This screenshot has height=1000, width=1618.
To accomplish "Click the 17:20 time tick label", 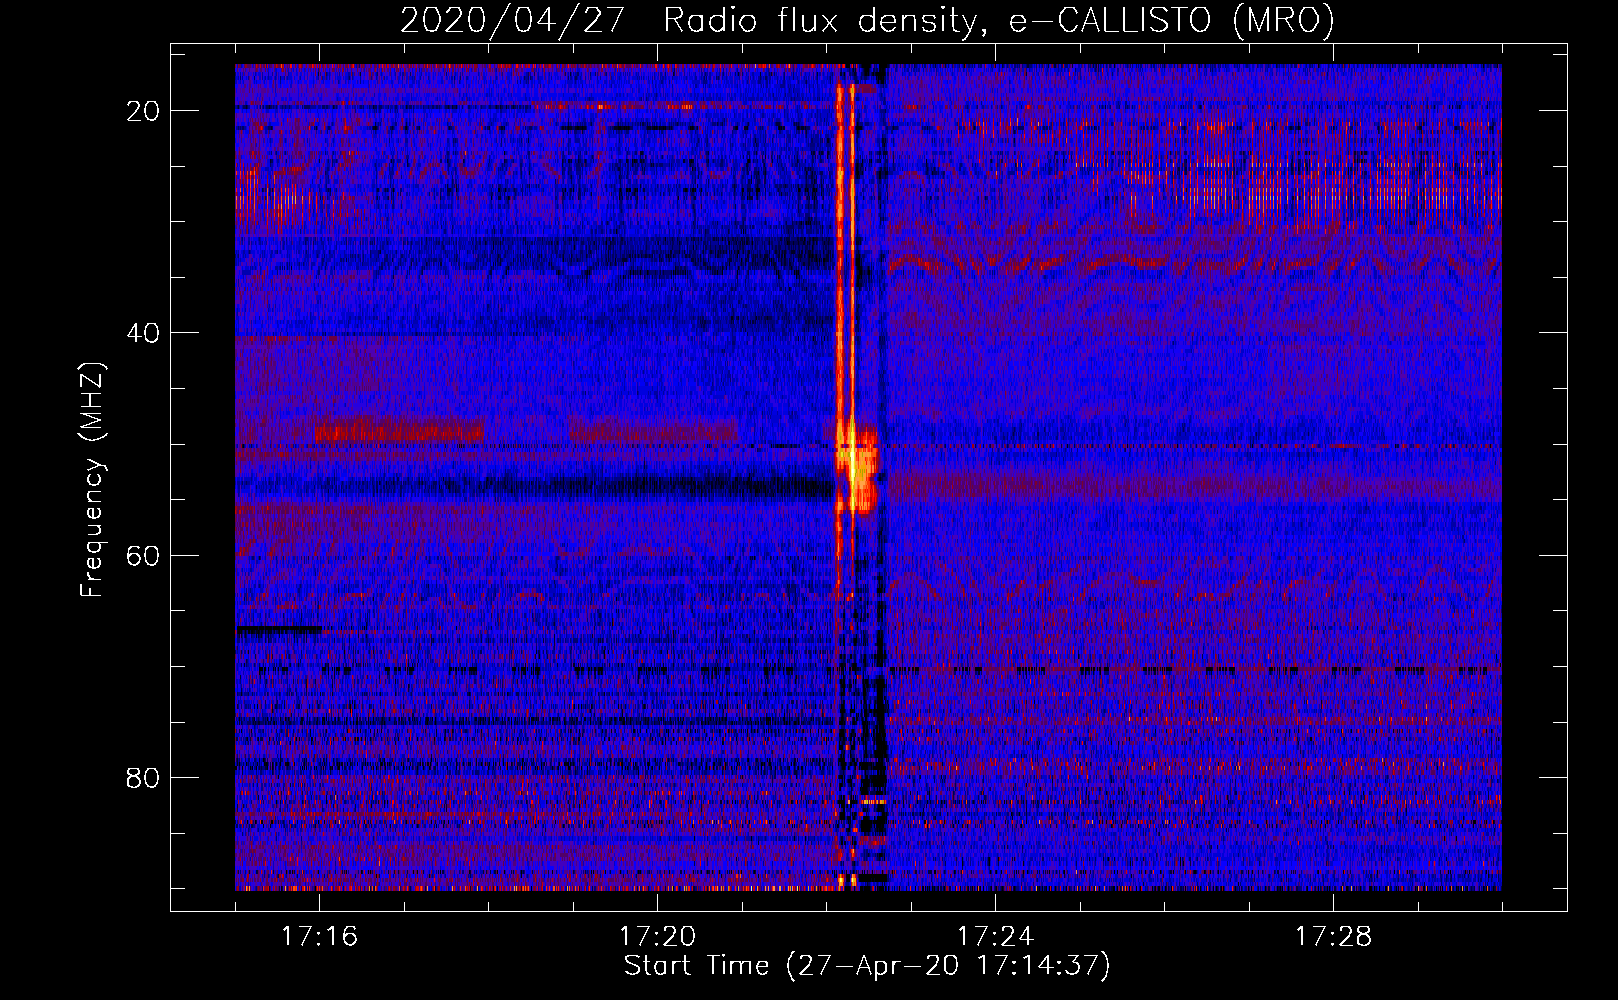I will tap(657, 936).
